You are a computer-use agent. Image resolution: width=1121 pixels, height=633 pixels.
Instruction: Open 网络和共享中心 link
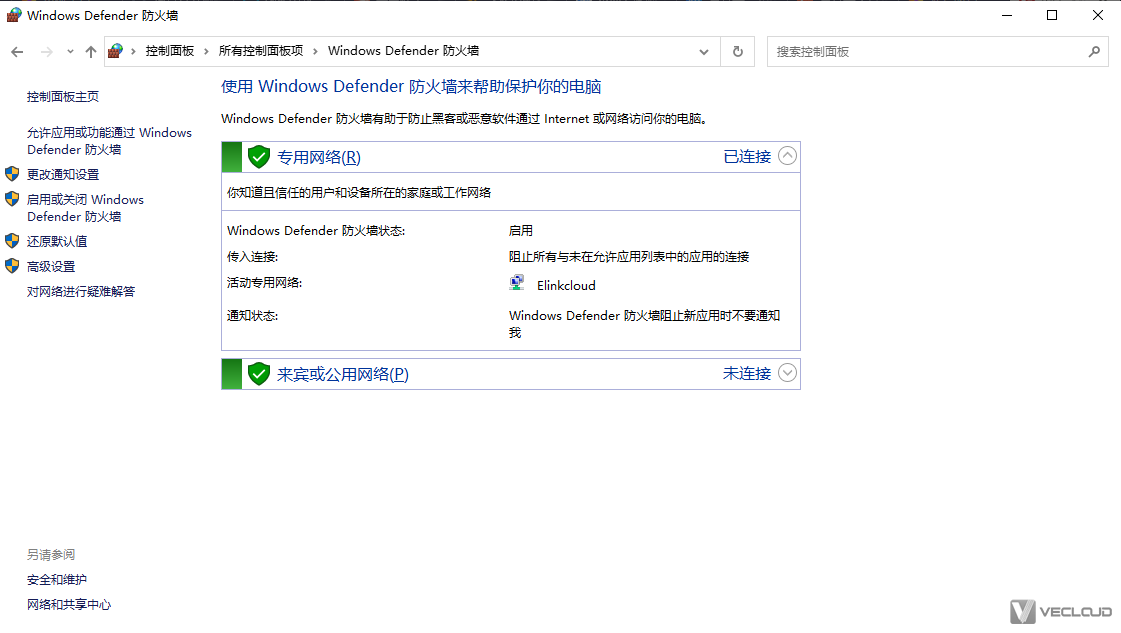coord(69,605)
